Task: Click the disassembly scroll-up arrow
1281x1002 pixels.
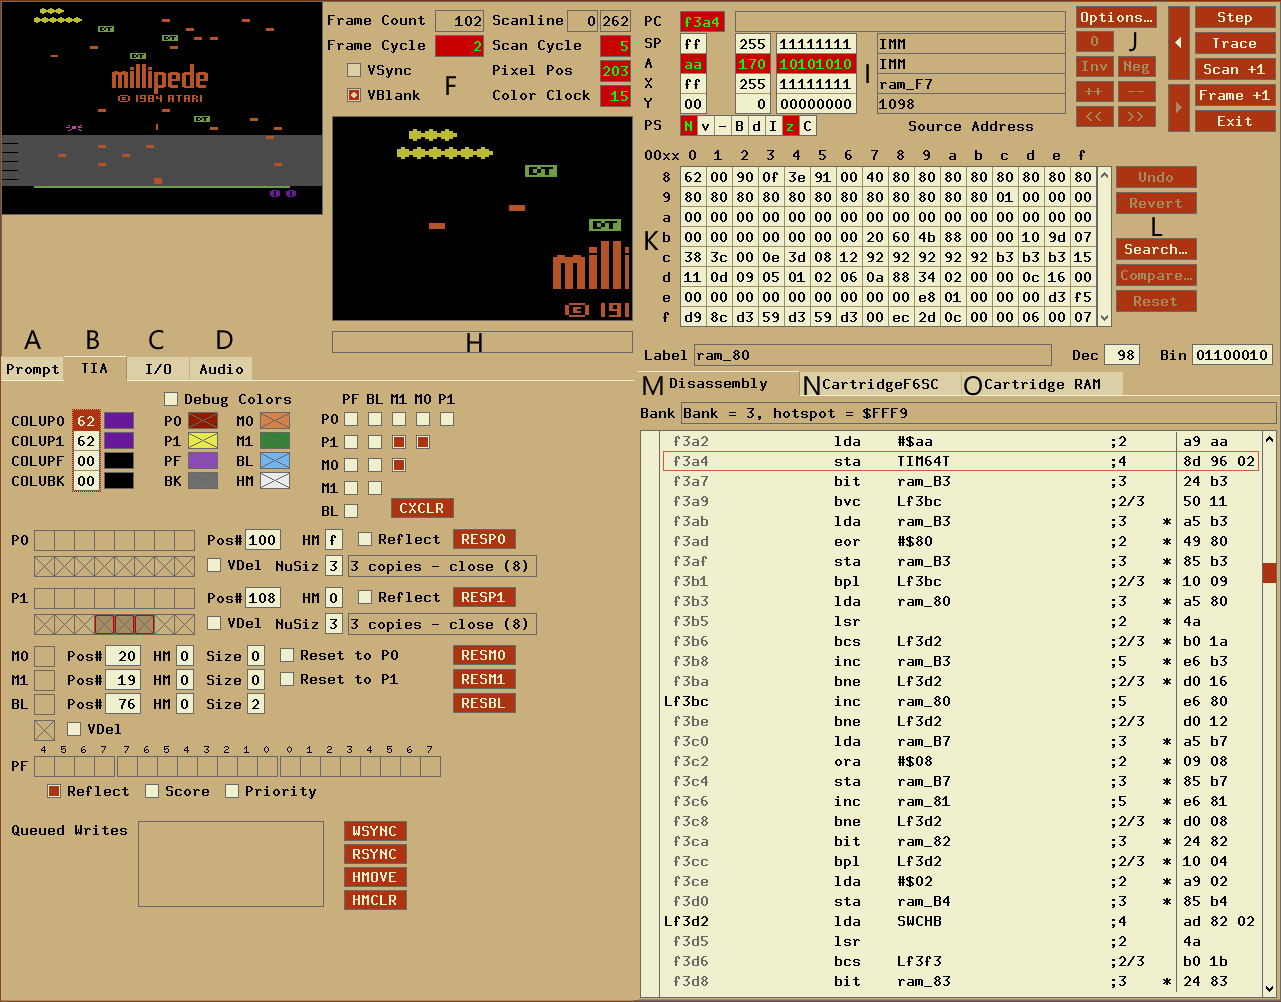Action: tap(1269, 439)
